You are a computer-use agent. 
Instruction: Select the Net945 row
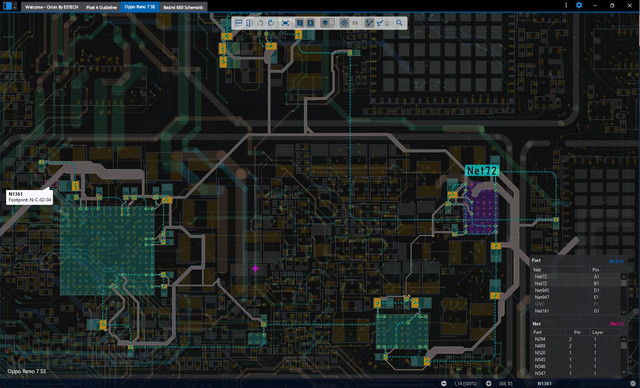(576, 290)
